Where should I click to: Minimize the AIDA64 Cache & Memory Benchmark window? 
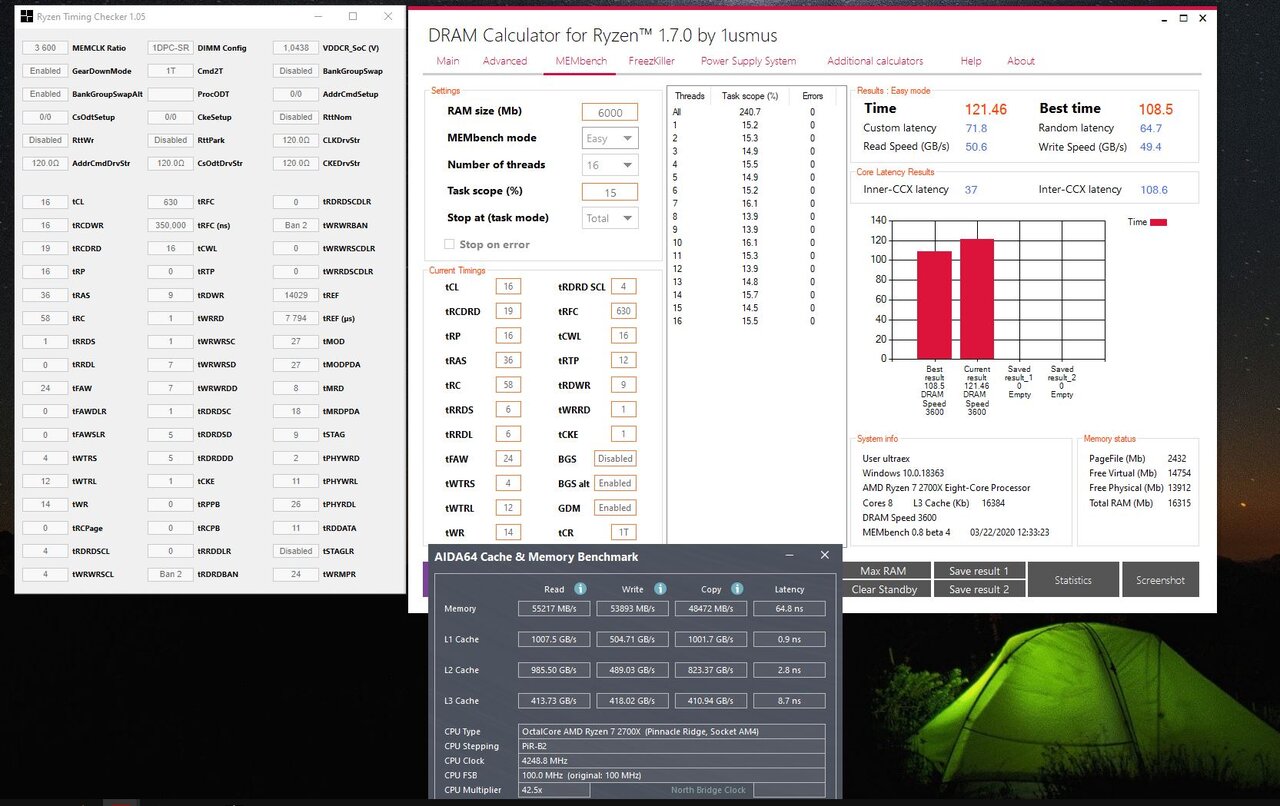coord(789,556)
